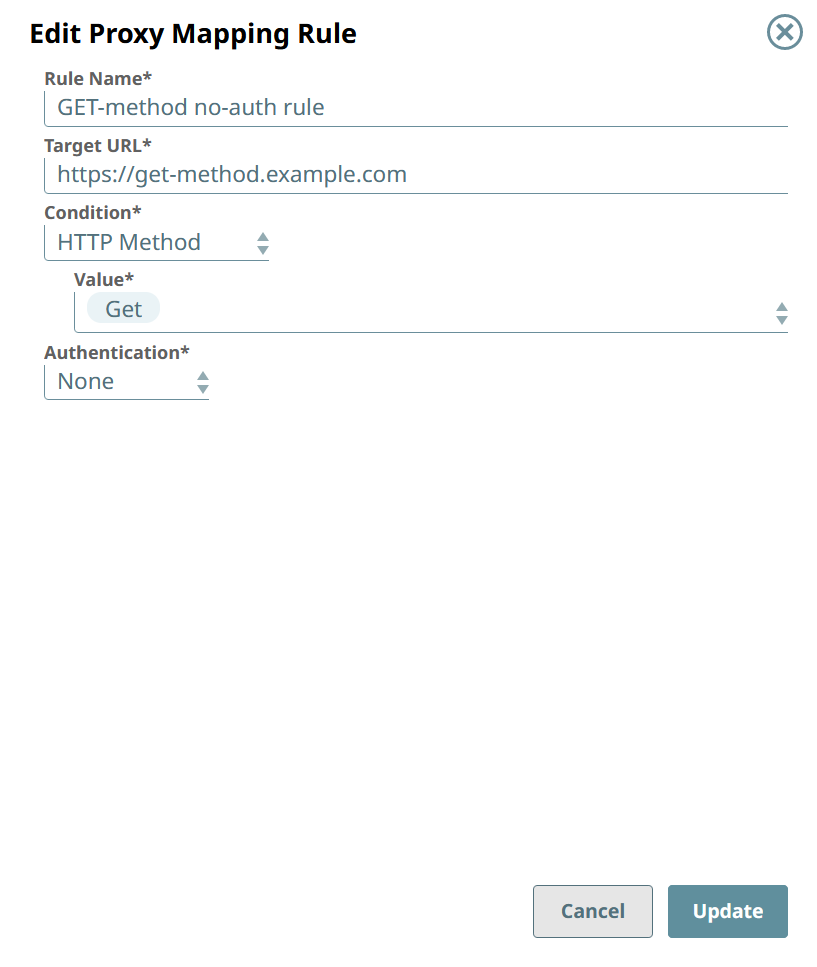This screenshot has width=817, height=967.
Task: Click the Update button
Action: (x=727, y=911)
